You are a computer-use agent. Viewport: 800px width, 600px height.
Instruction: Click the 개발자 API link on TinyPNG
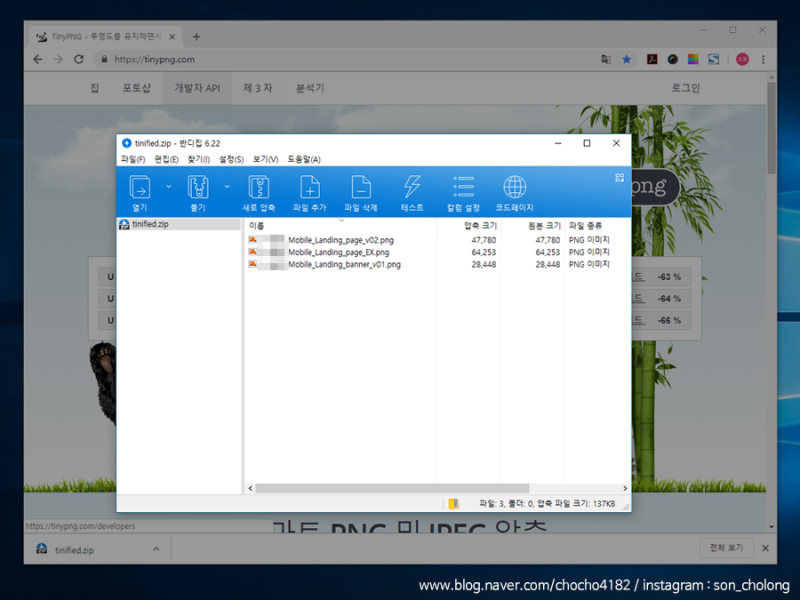(x=197, y=88)
